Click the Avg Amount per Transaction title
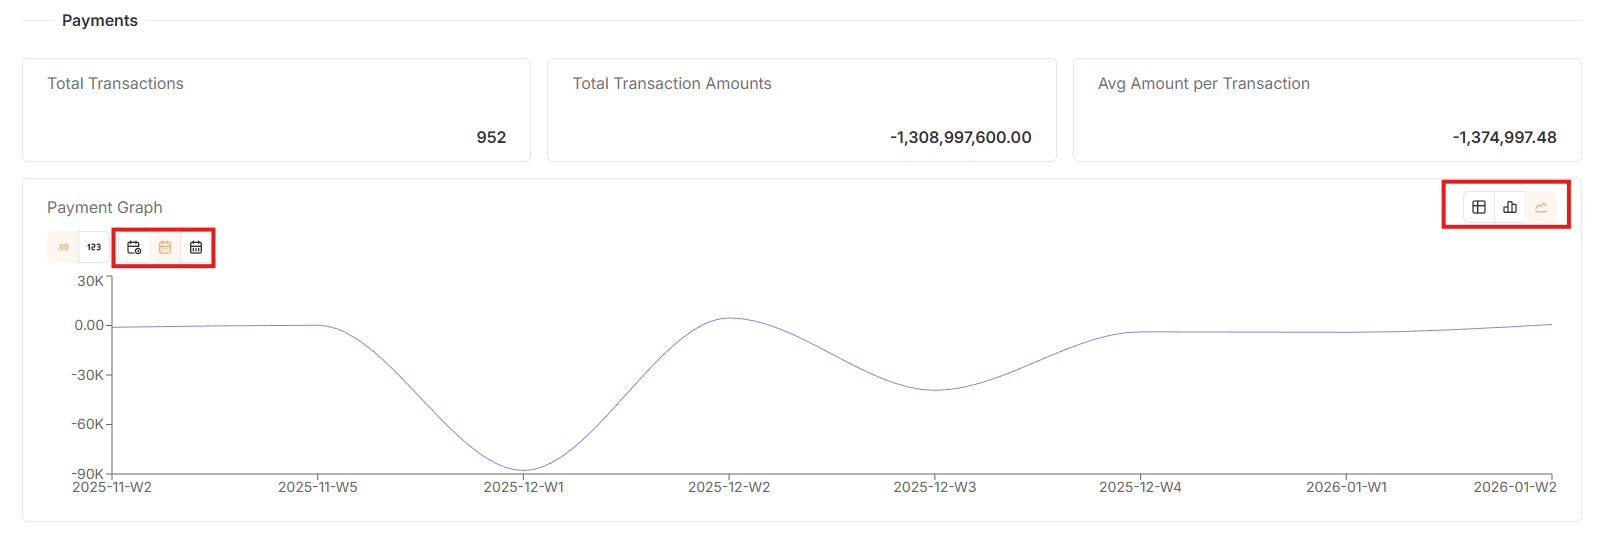The width and height of the screenshot is (1599, 538). (1204, 84)
